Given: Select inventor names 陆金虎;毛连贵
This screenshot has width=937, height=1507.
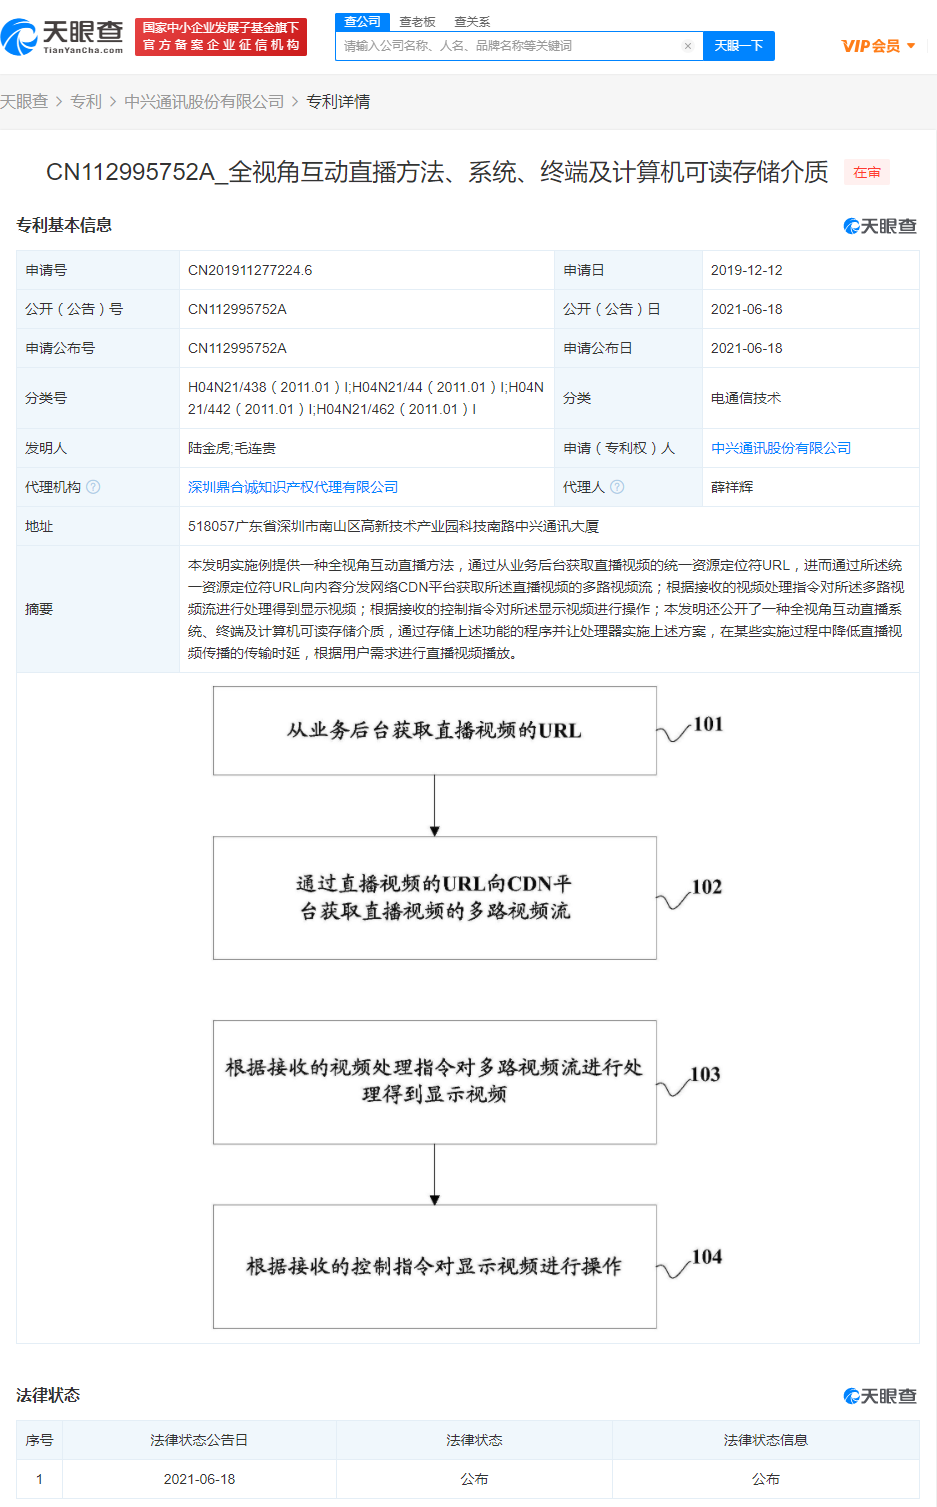Looking at the screenshot, I should point(232,448).
